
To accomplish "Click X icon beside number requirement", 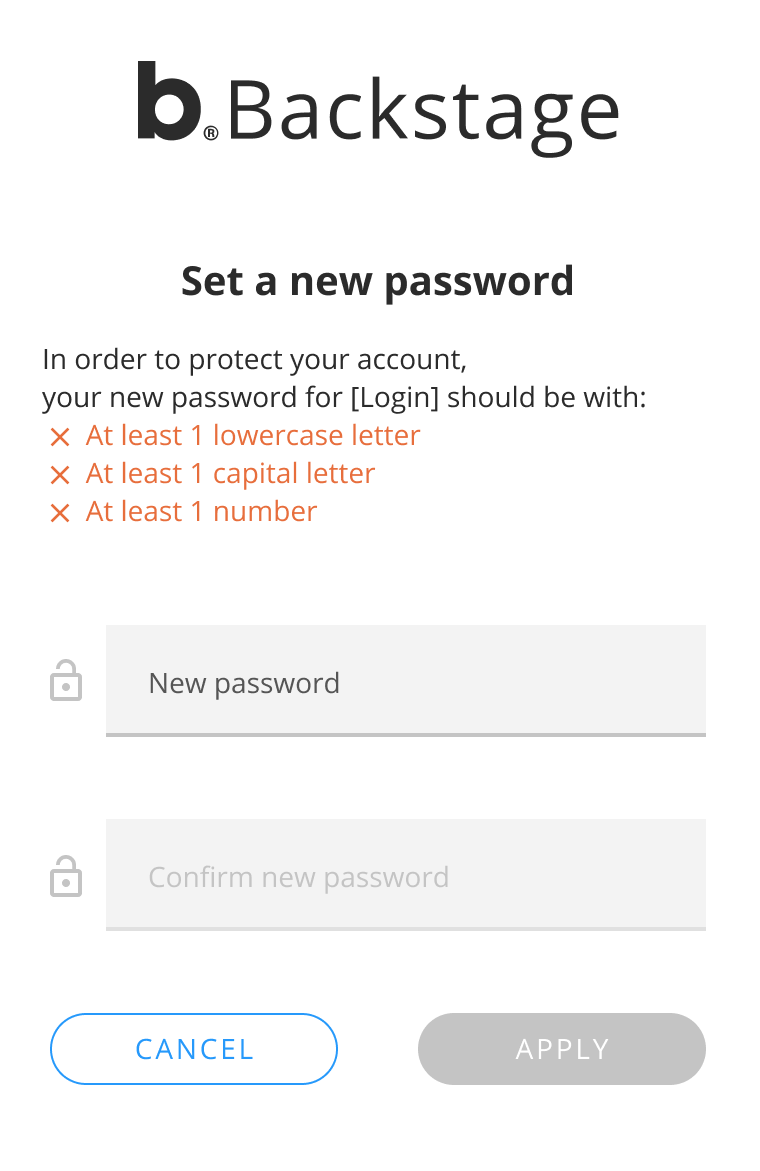I will click(x=60, y=513).
